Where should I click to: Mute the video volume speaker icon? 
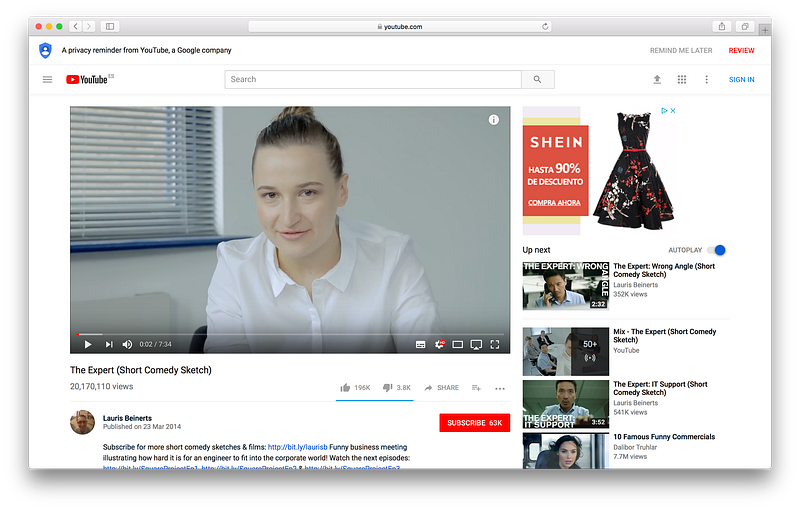click(128, 345)
